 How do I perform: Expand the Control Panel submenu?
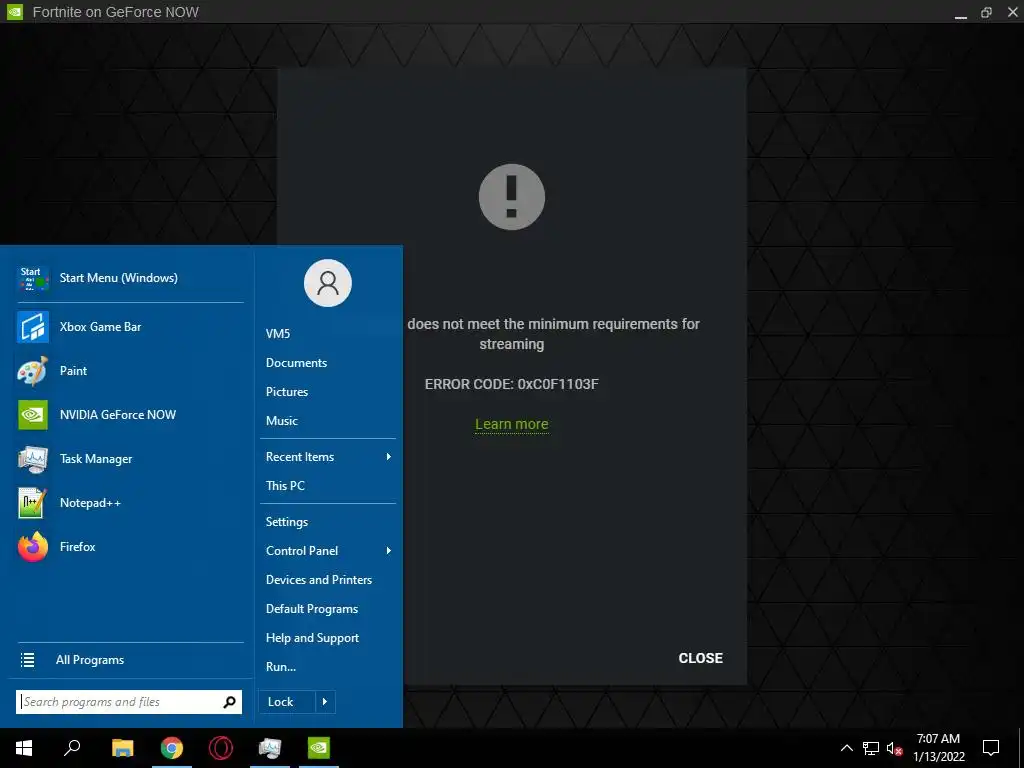(x=328, y=551)
